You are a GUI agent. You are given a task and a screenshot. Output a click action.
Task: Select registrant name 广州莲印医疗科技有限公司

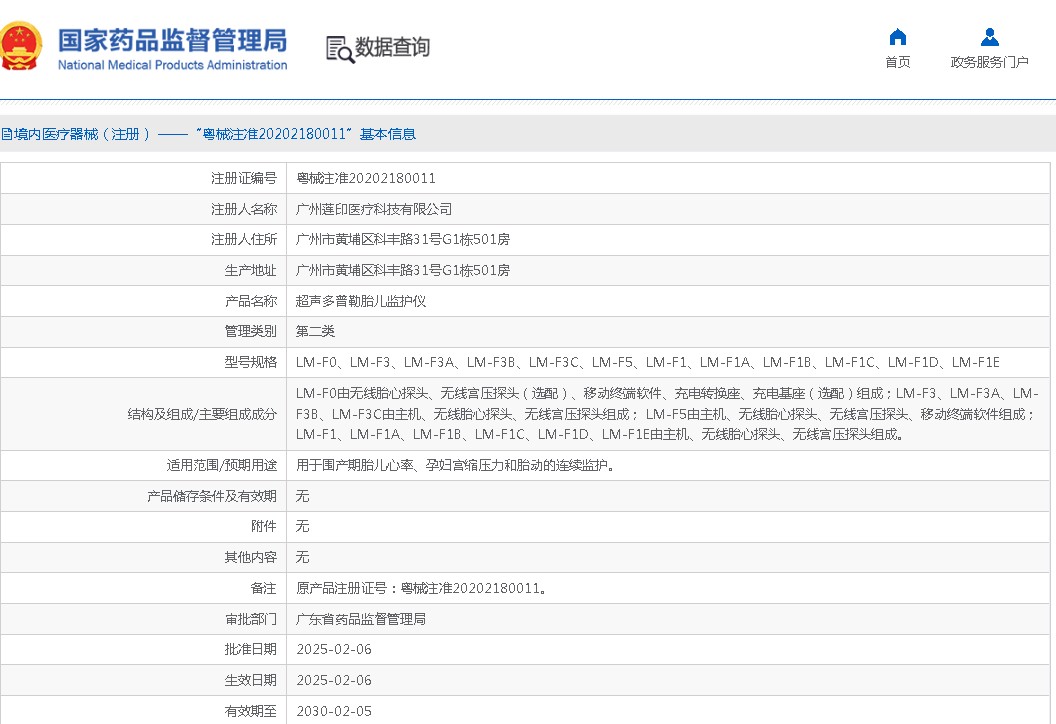[374, 209]
